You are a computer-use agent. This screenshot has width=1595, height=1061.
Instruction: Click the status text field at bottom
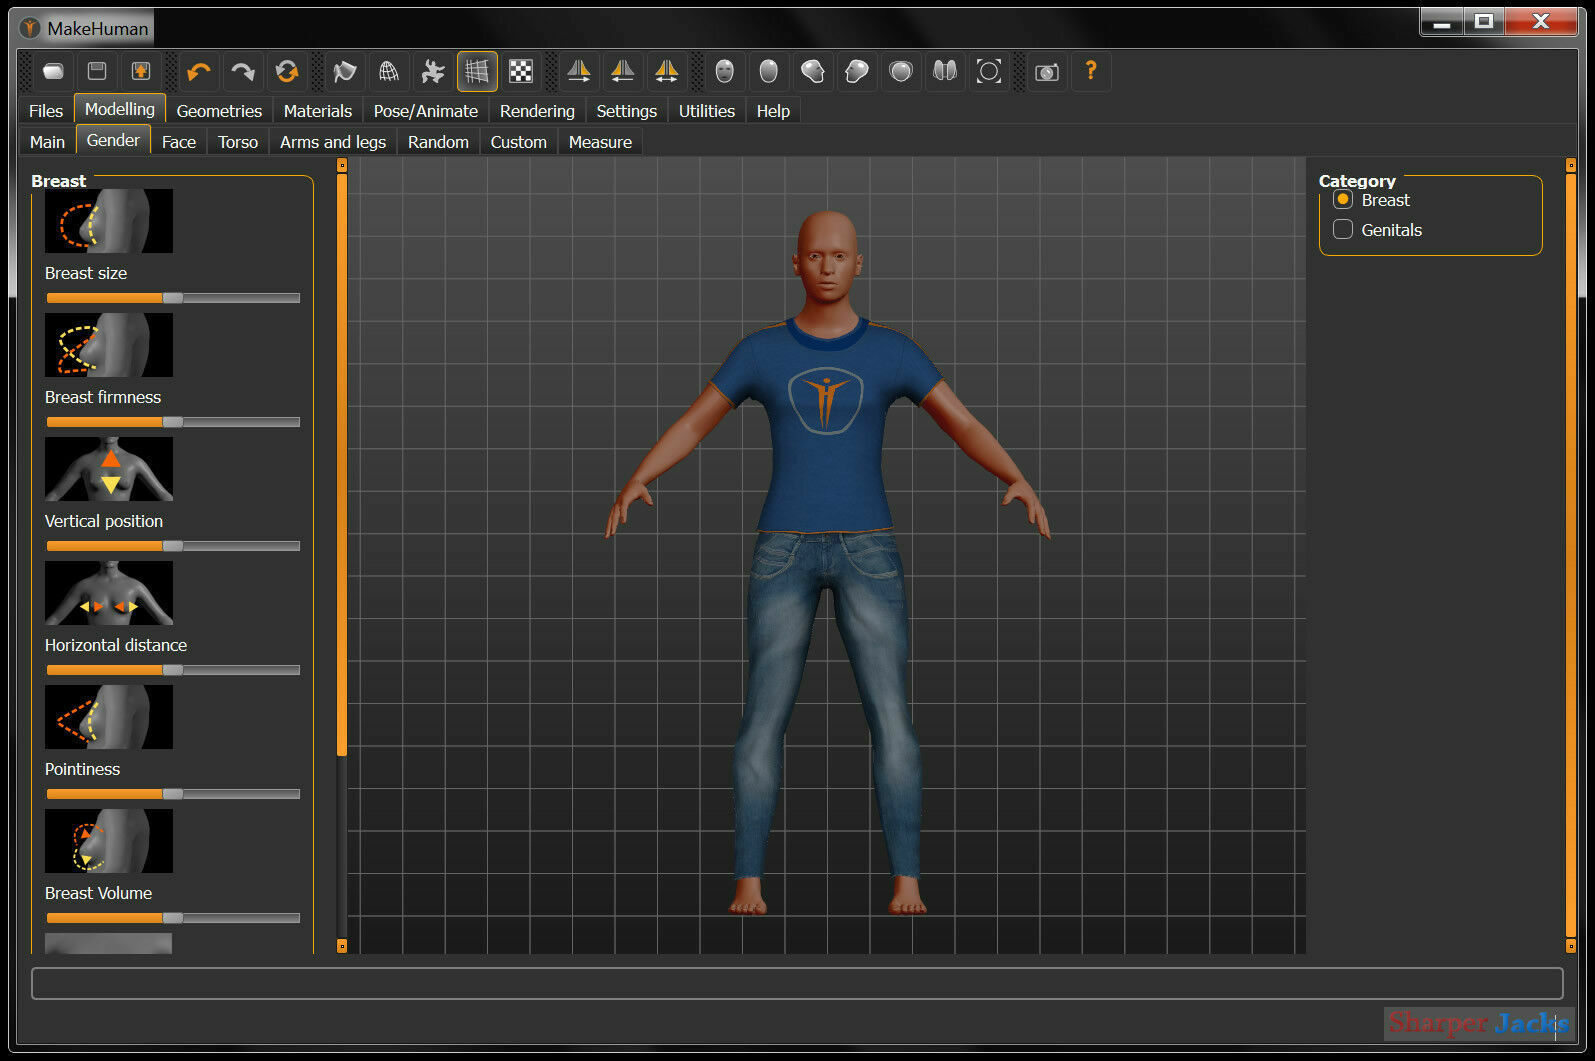click(797, 983)
